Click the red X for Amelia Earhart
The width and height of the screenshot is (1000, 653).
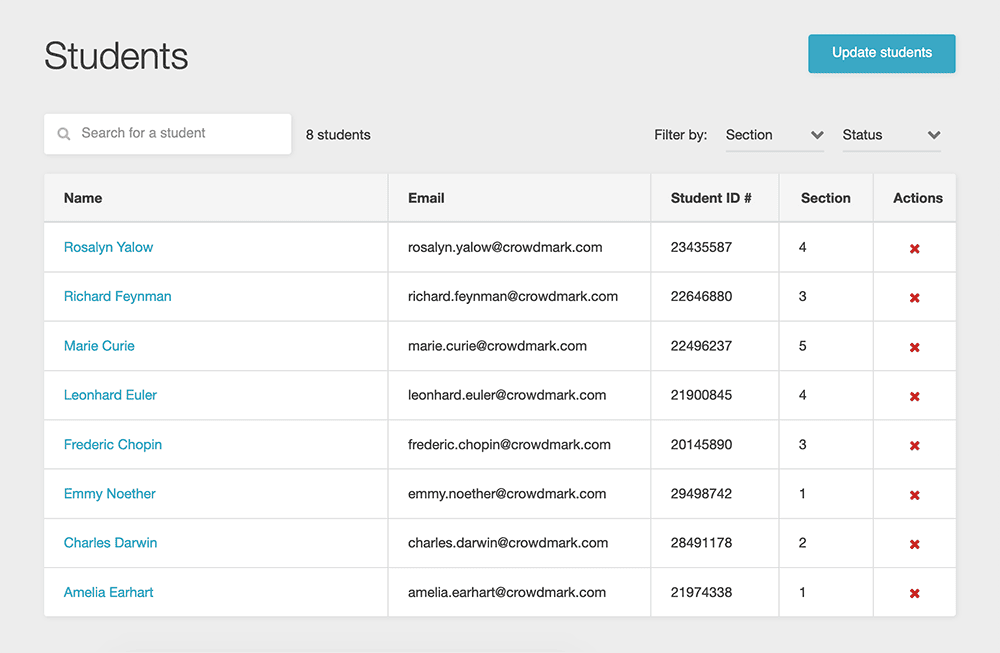914,593
